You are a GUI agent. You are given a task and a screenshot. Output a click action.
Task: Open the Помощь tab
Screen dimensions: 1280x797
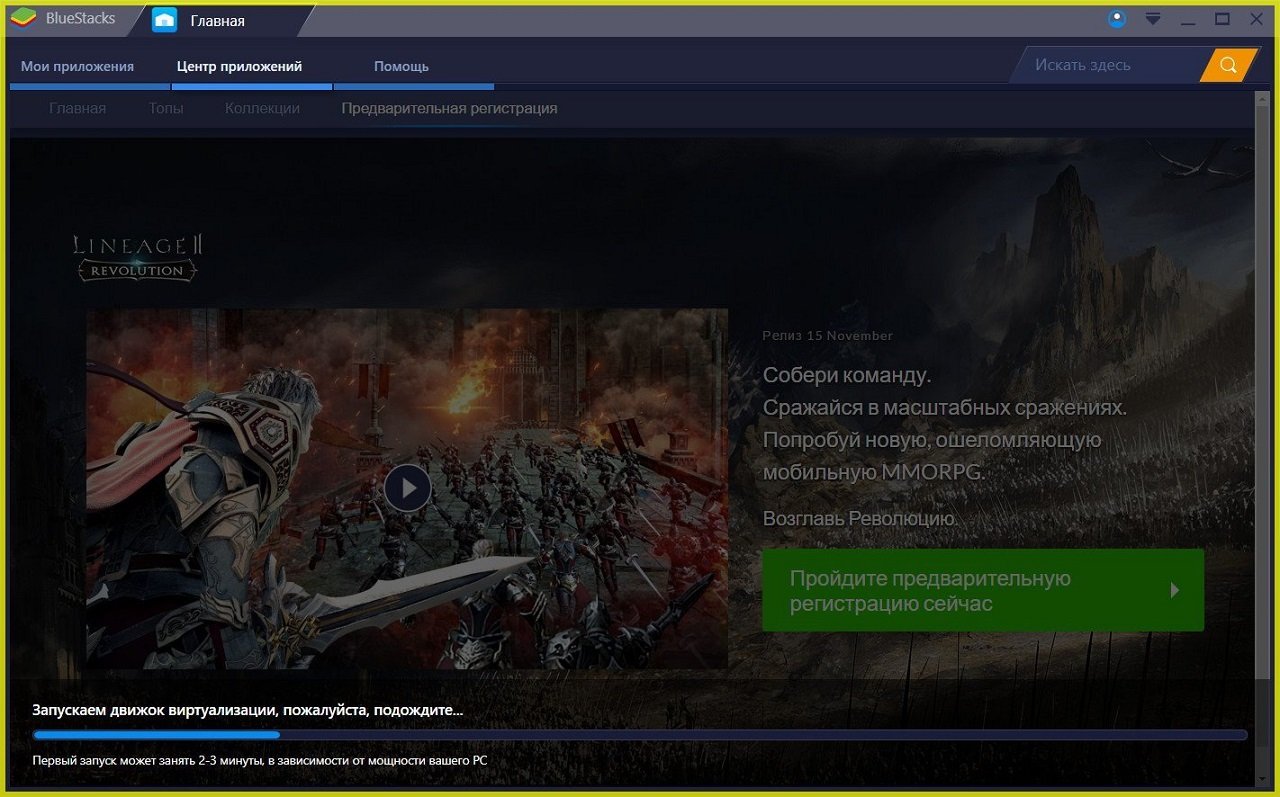tap(401, 66)
